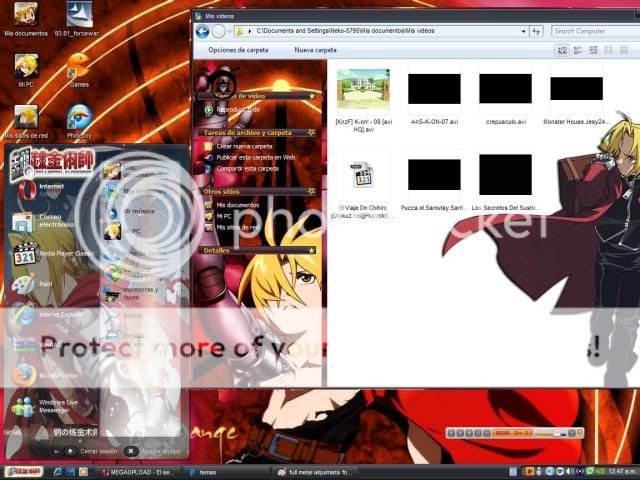Open the Mi PC desktop icon
The height and width of the screenshot is (480, 640).
point(26,71)
